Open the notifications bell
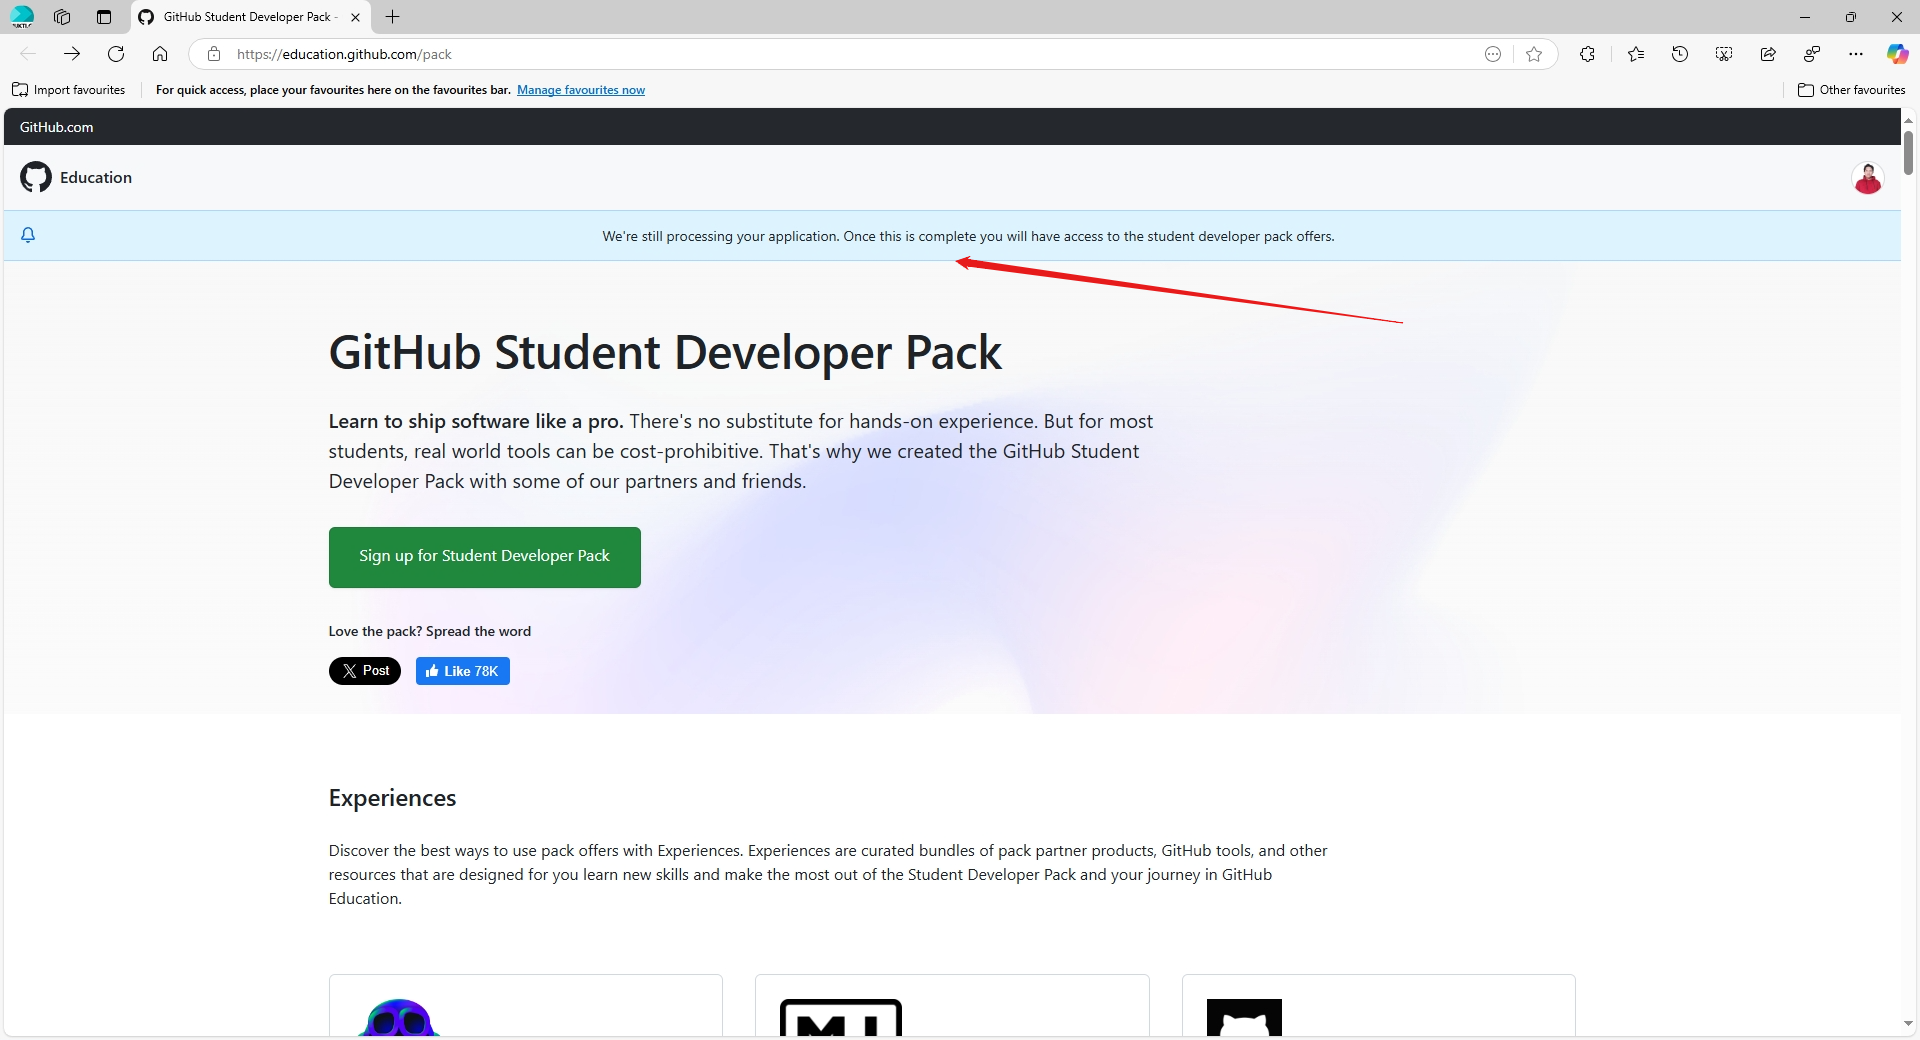 tap(27, 235)
